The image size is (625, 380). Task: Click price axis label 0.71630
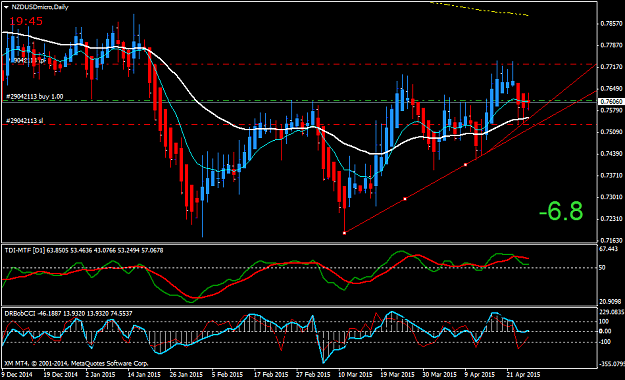611,240
